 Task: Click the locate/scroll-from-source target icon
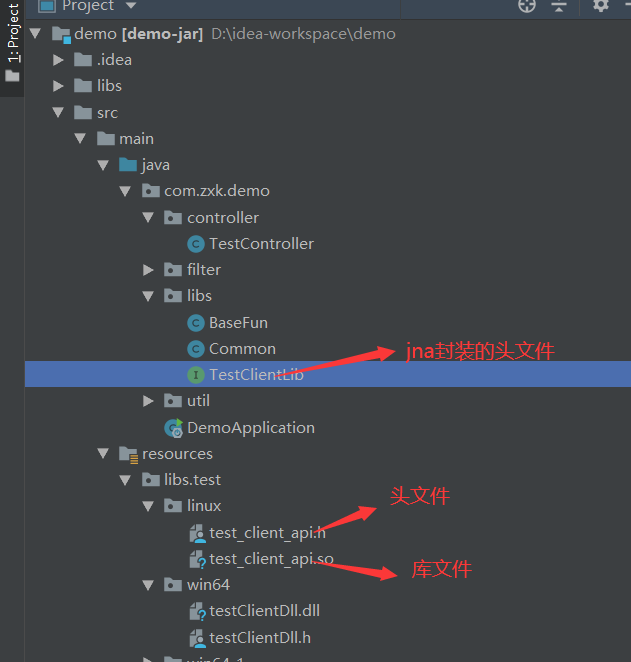[x=527, y=5]
